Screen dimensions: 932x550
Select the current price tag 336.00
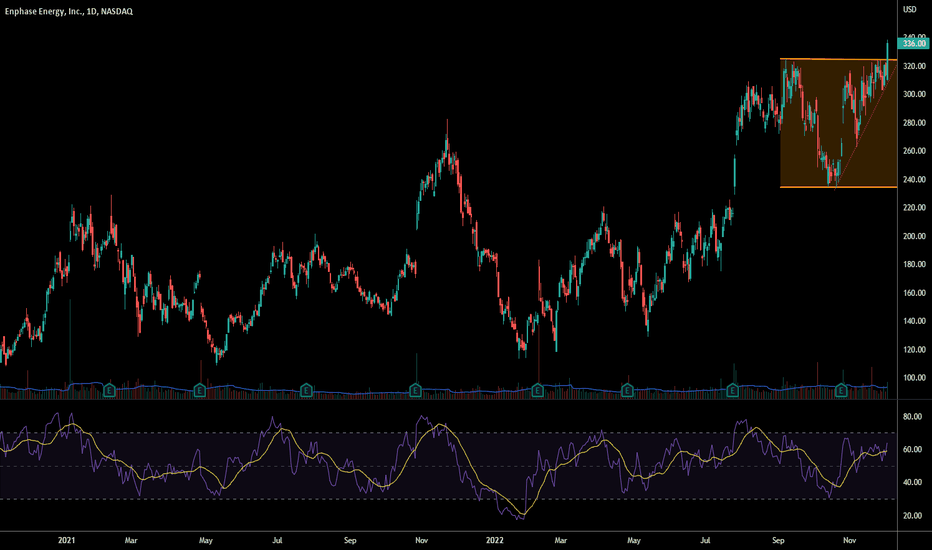point(914,43)
